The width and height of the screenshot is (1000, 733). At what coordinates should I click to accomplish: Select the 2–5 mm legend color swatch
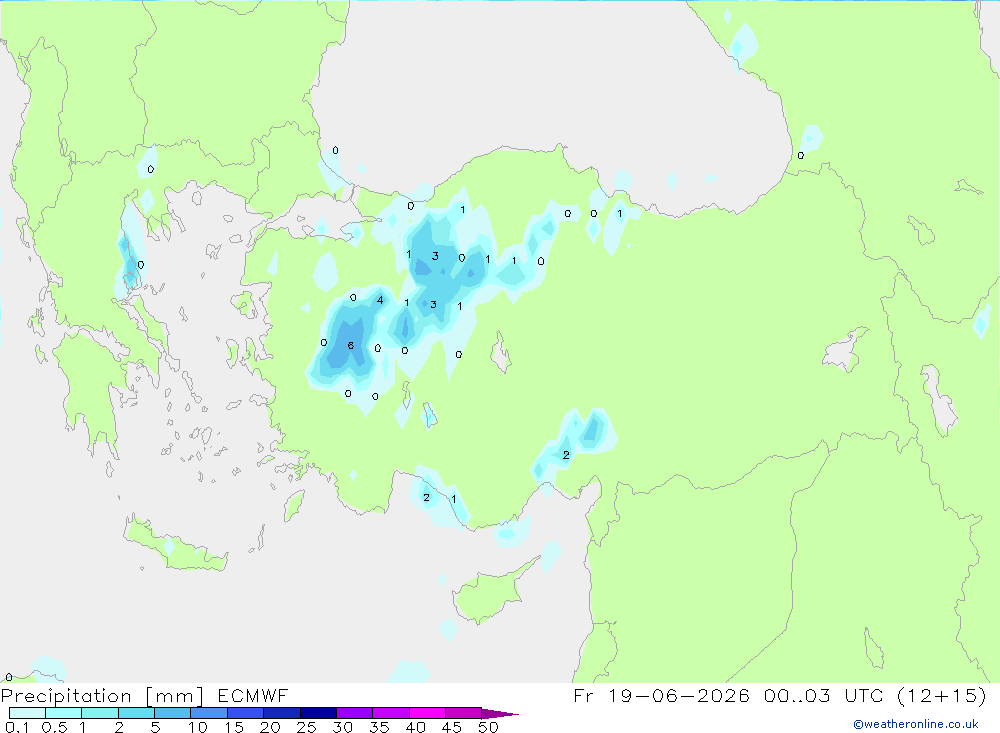click(x=136, y=713)
